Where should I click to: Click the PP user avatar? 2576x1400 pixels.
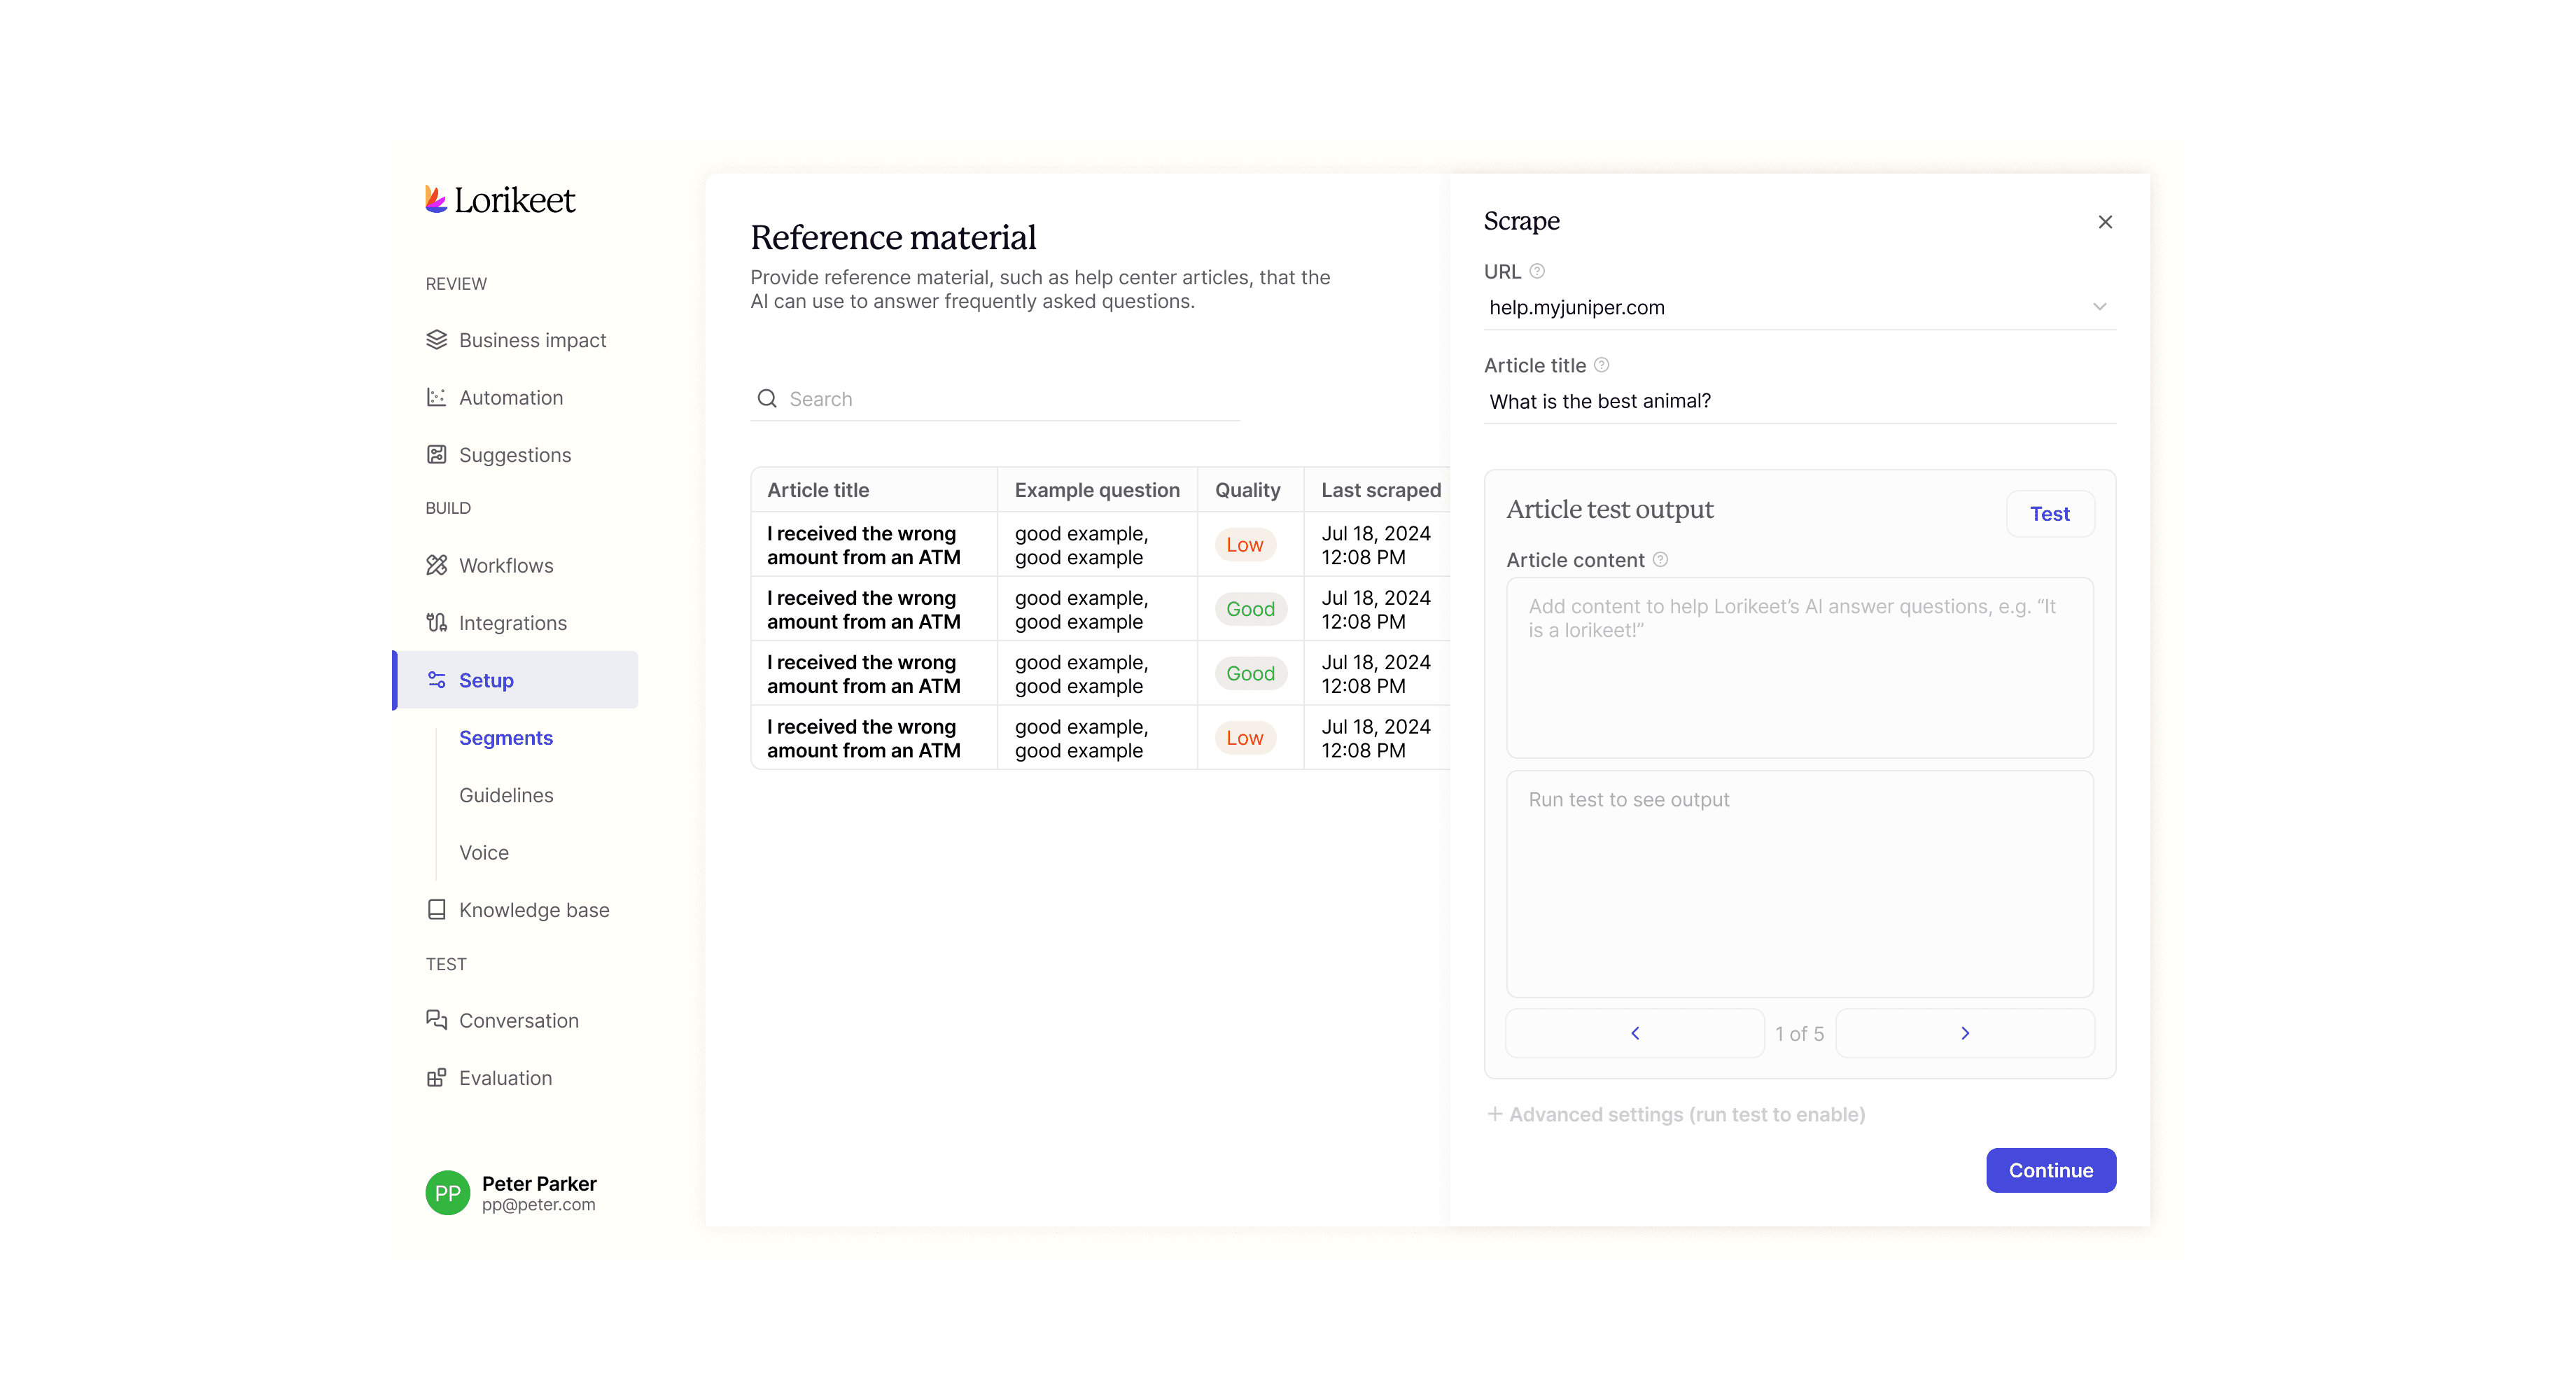pos(448,1193)
